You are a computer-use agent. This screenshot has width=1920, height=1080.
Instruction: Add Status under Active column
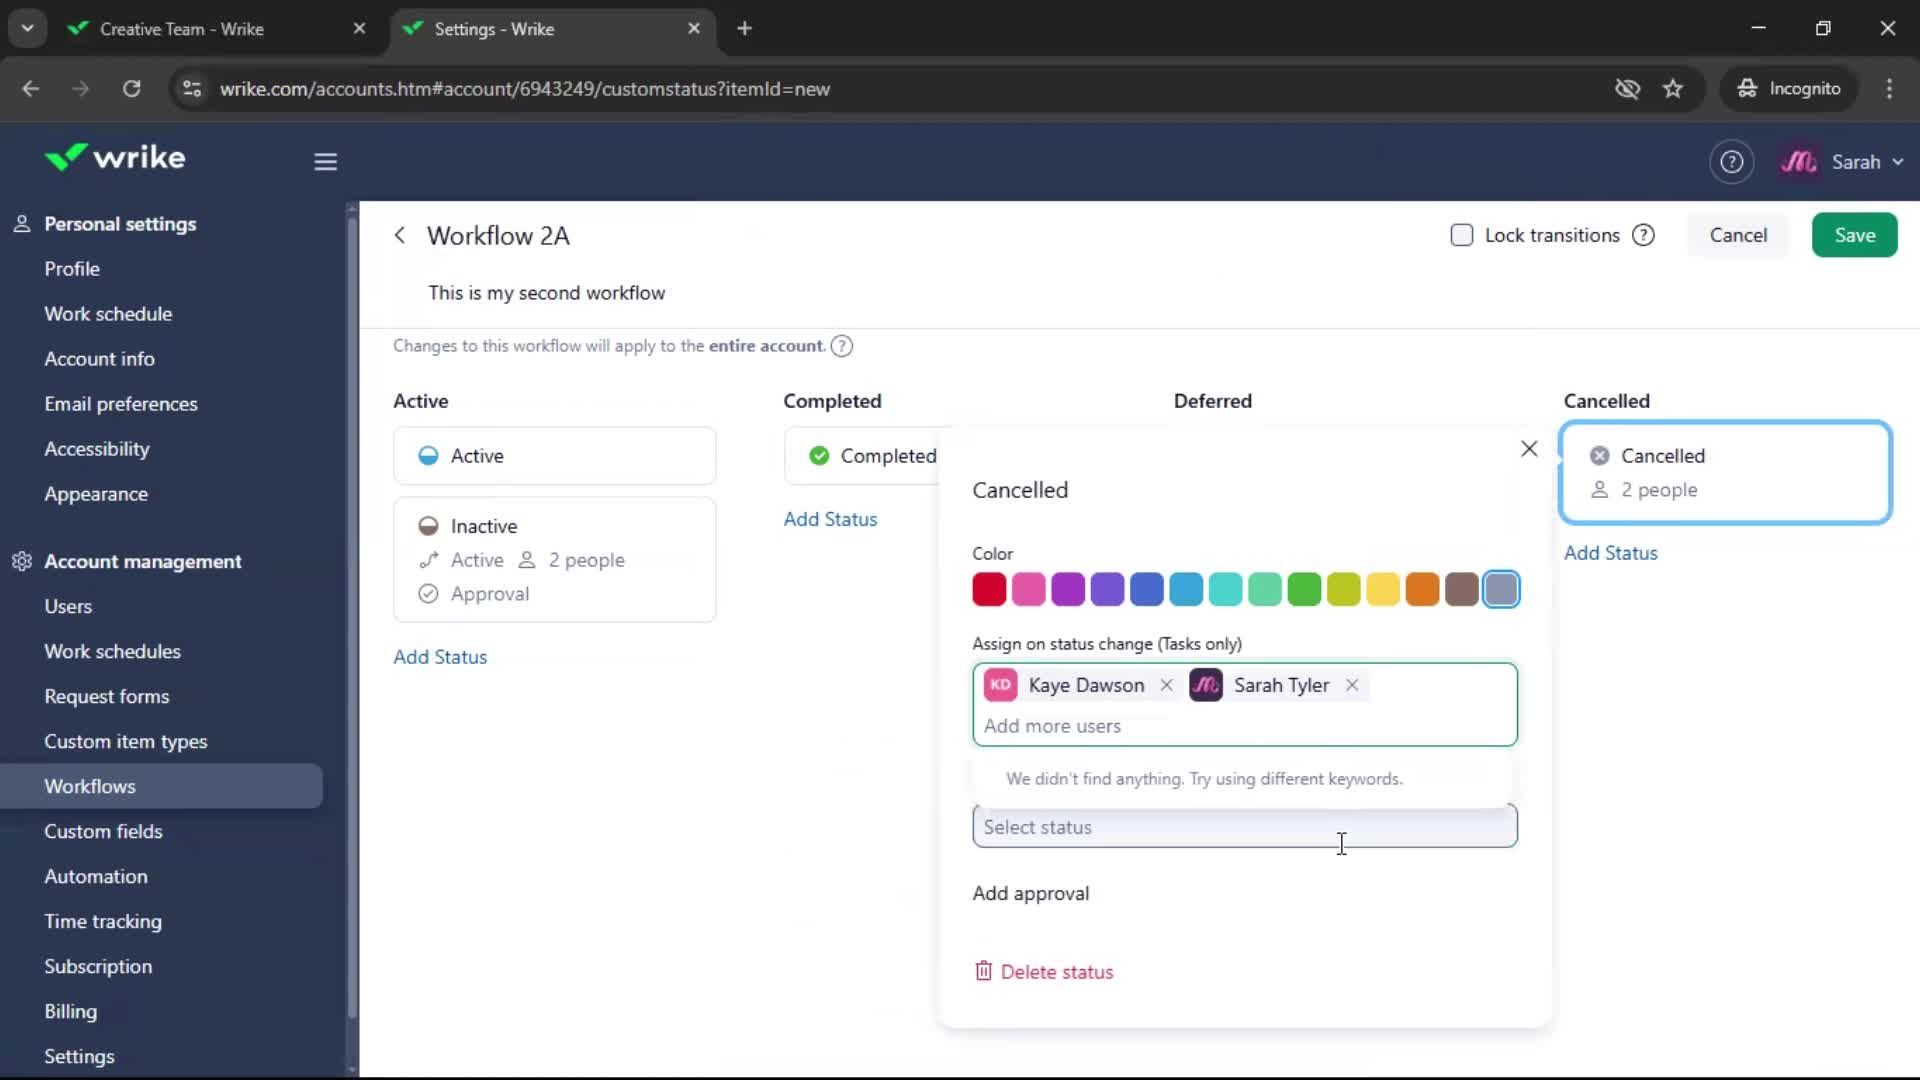pos(440,658)
